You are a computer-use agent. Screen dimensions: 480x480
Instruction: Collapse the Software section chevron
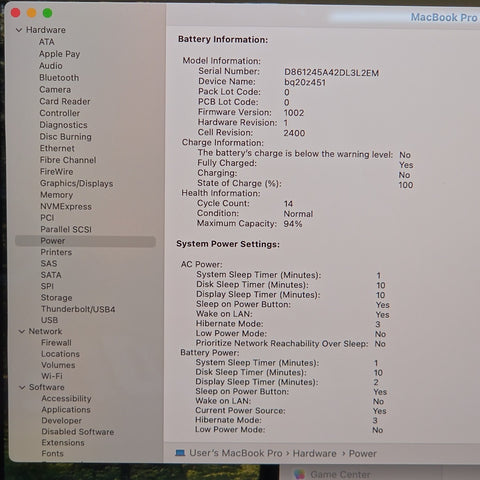[x=22, y=387]
